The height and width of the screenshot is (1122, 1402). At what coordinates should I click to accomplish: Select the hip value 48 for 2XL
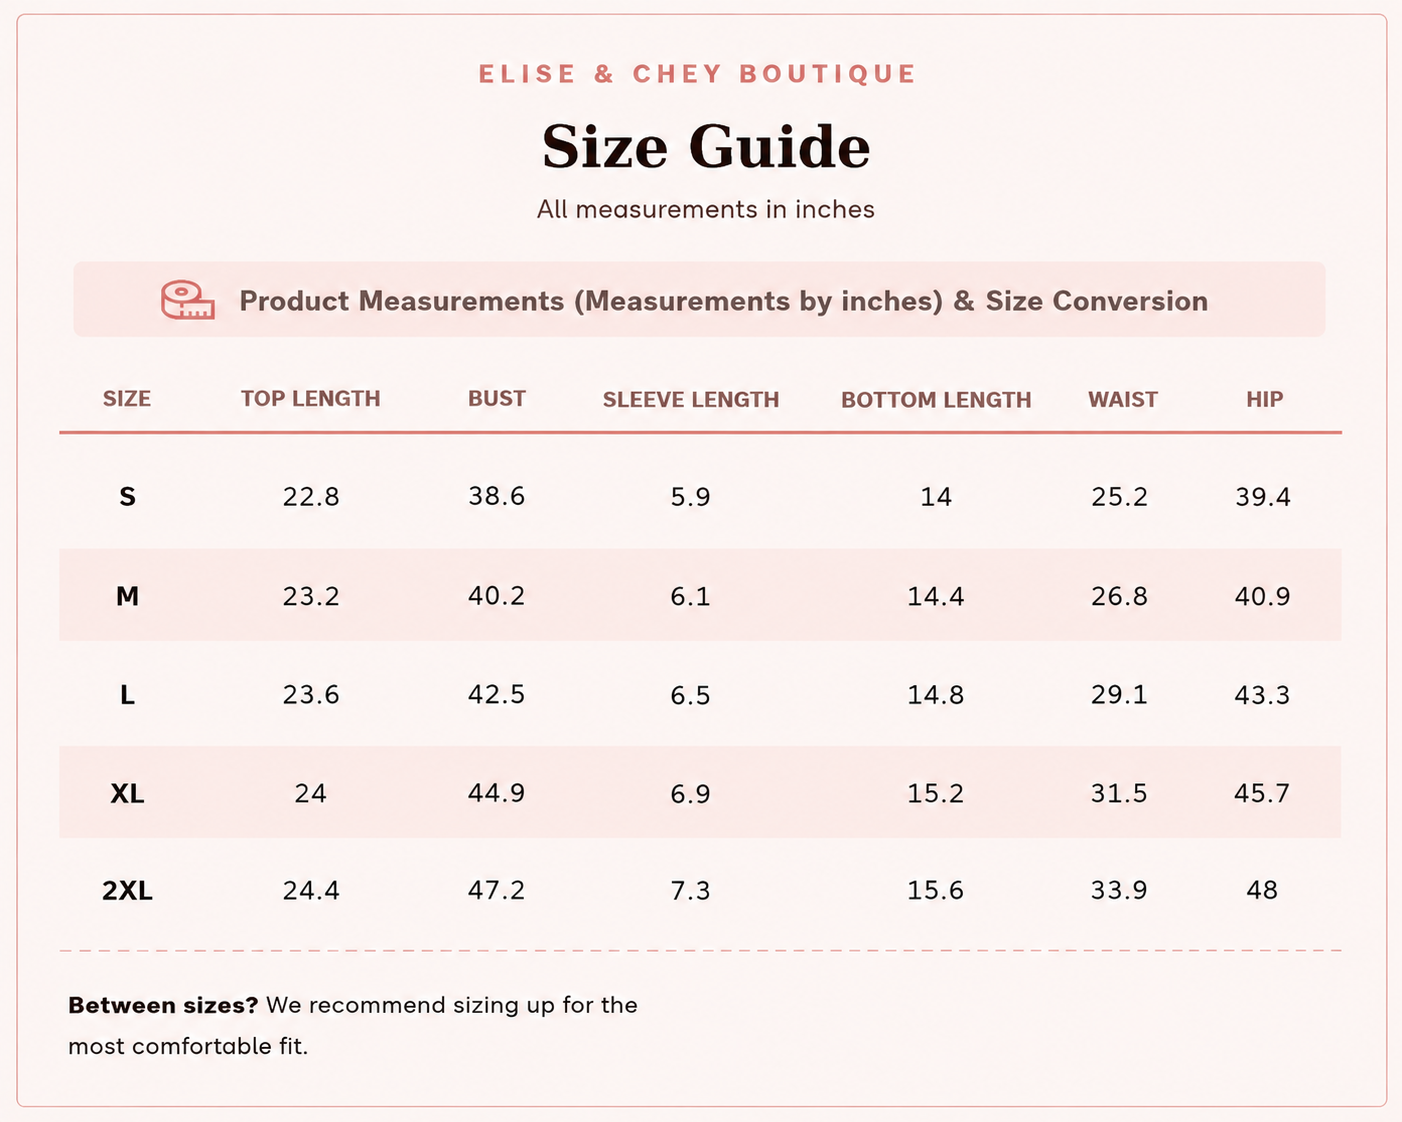pos(1262,890)
